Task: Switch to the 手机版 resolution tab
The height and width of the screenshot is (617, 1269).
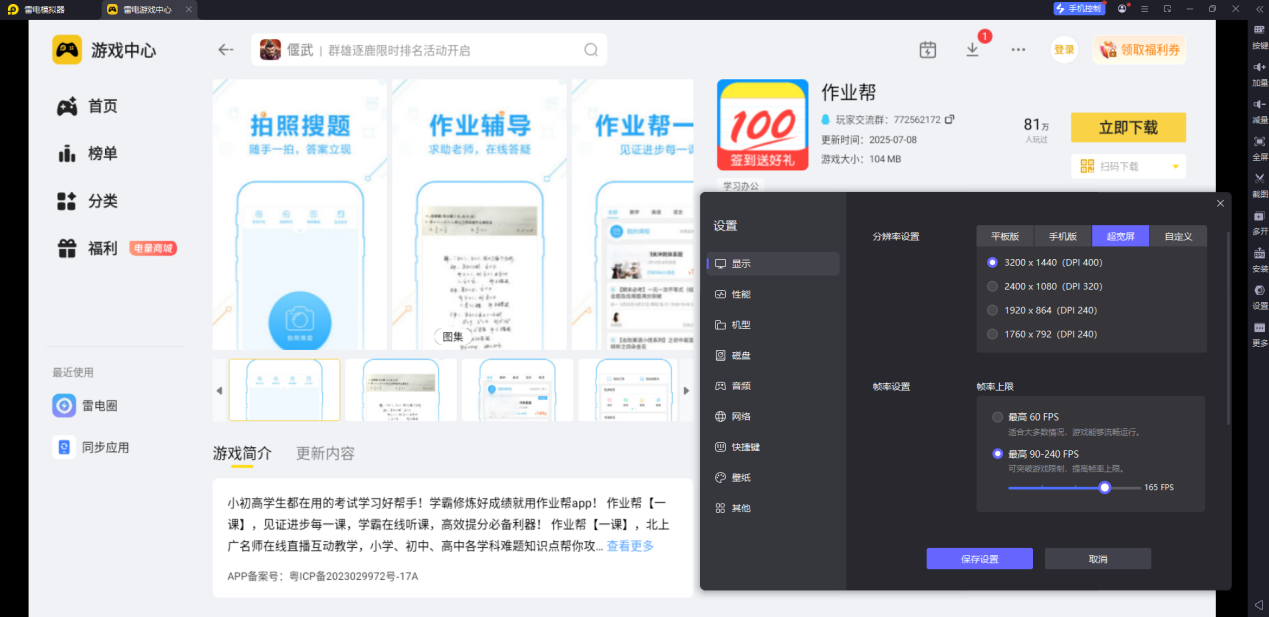Action: [x=1062, y=237]
